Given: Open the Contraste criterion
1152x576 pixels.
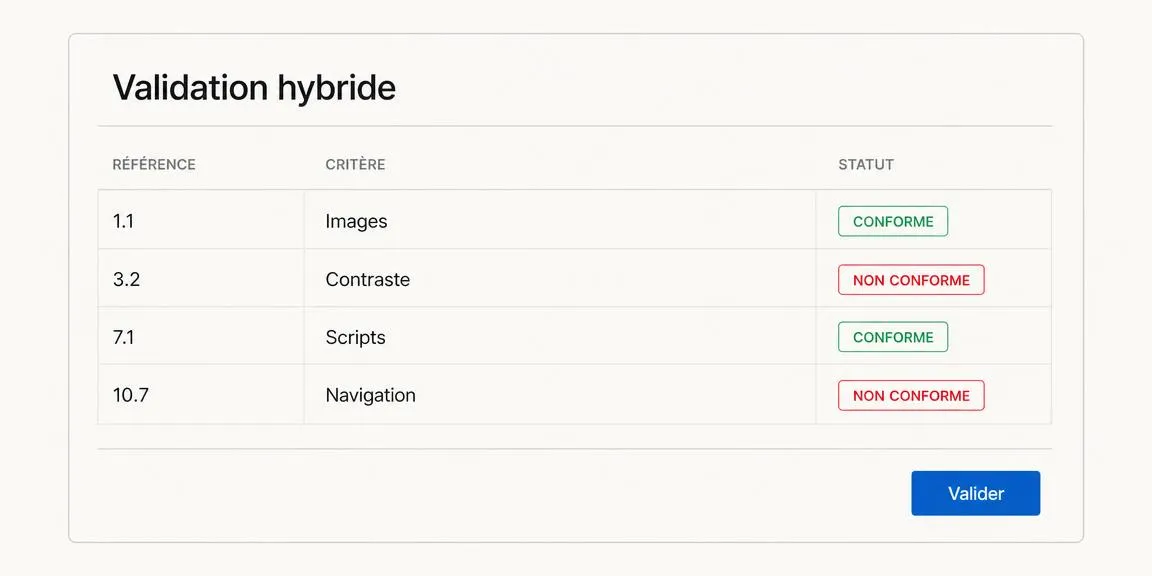Looking at the screenshot, I should 367,279.
